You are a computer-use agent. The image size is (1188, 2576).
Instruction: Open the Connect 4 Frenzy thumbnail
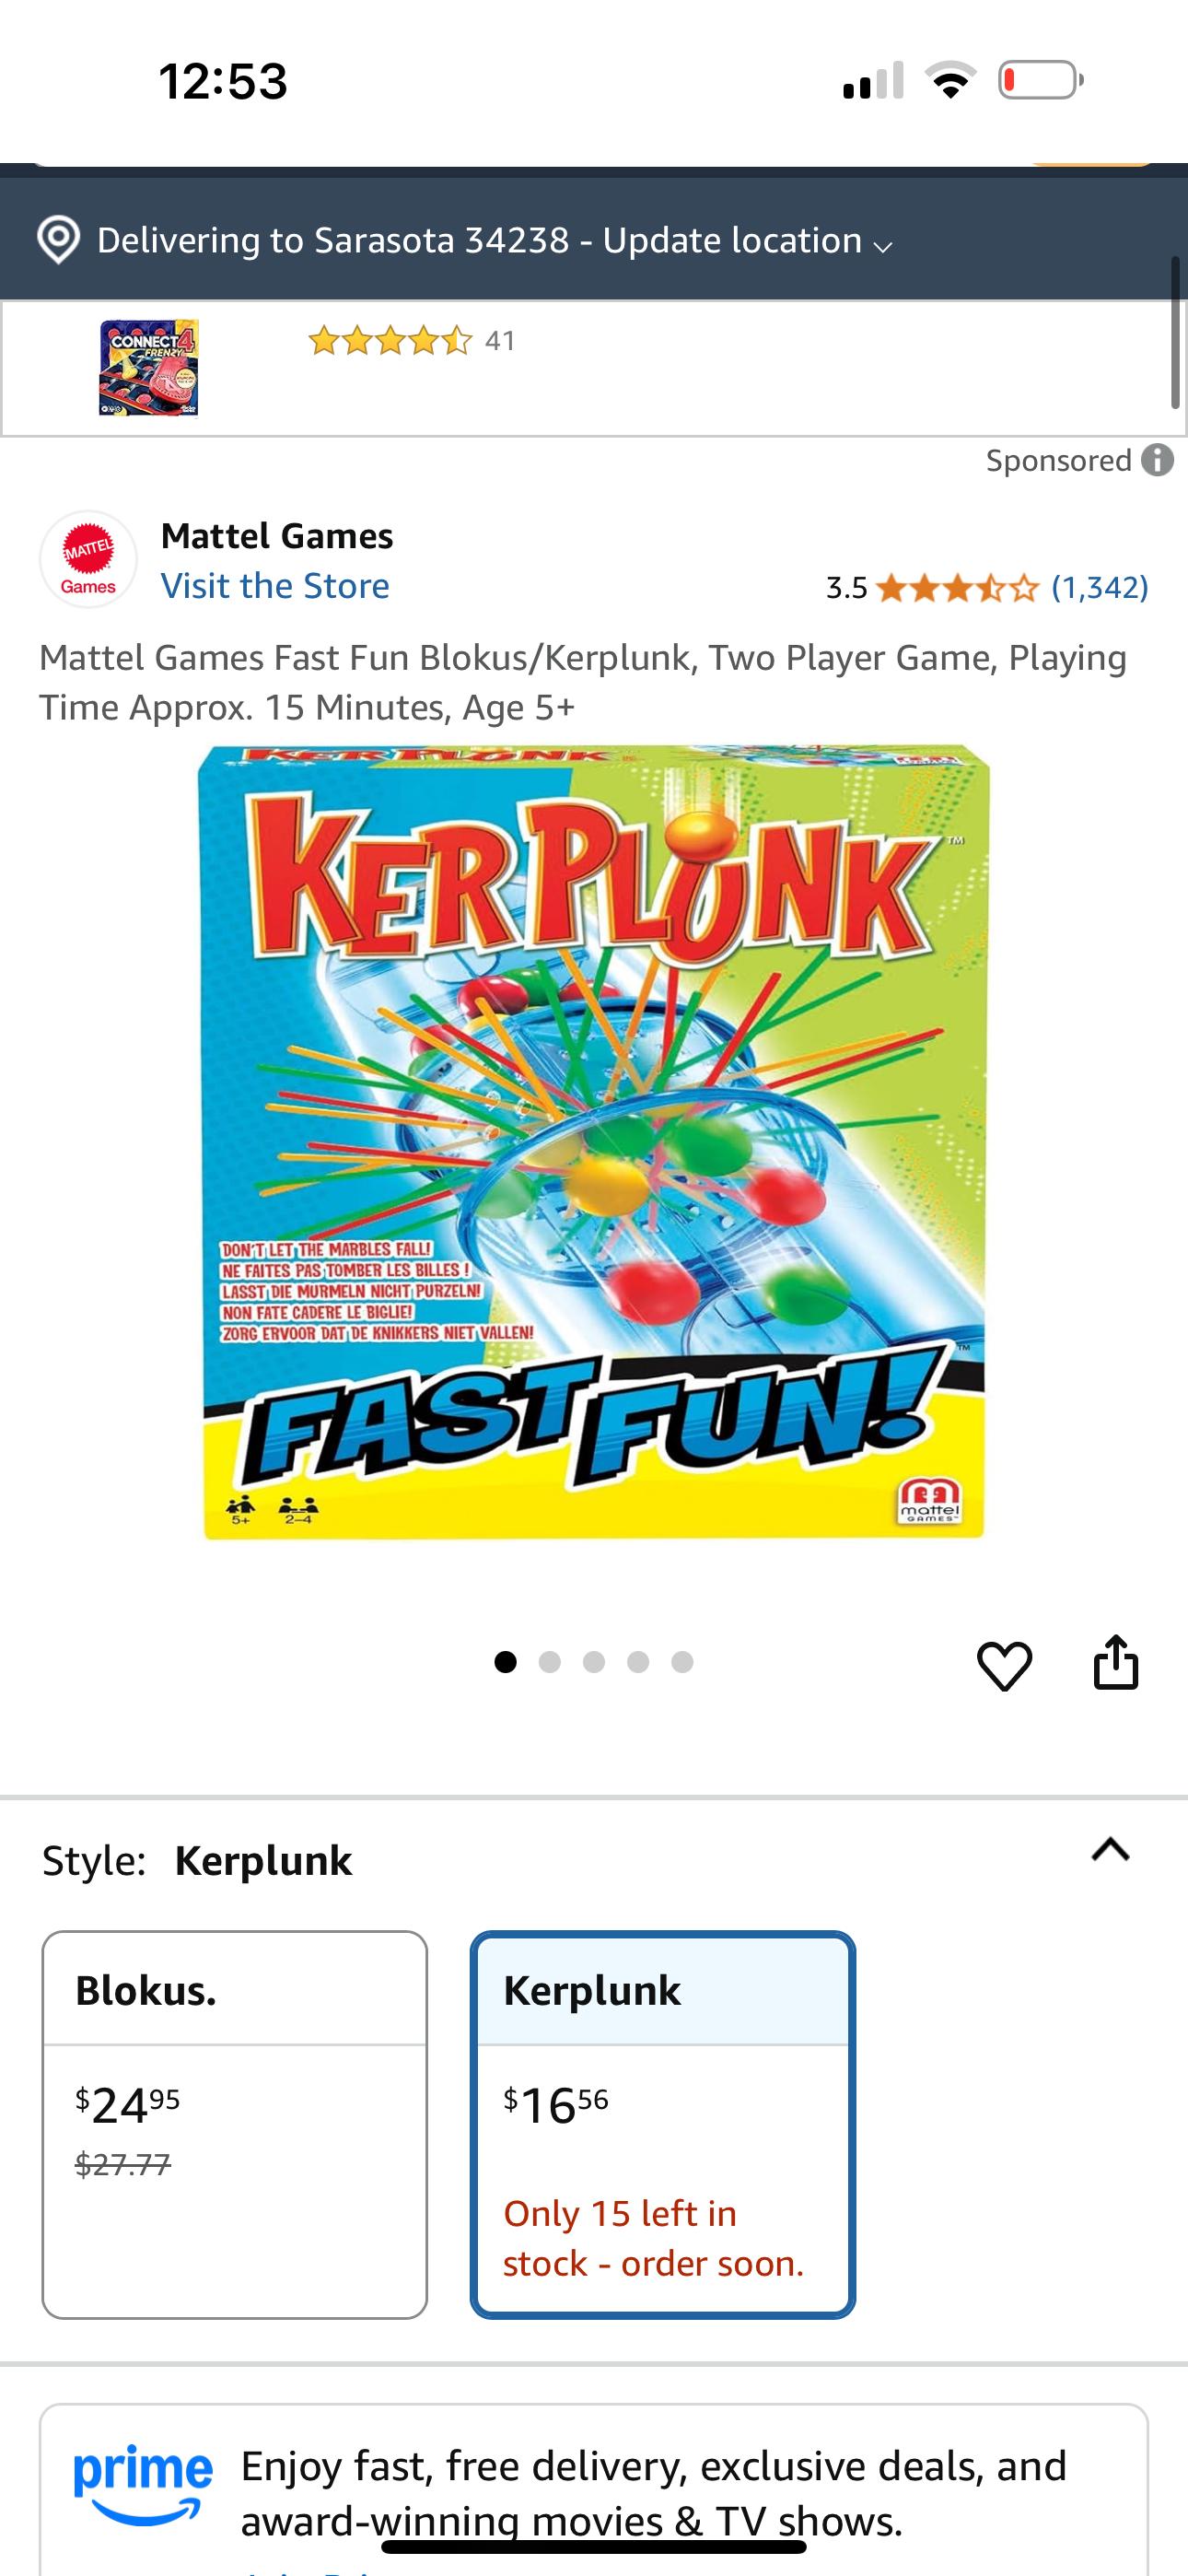pyautogui.click(x=148, y=367)
